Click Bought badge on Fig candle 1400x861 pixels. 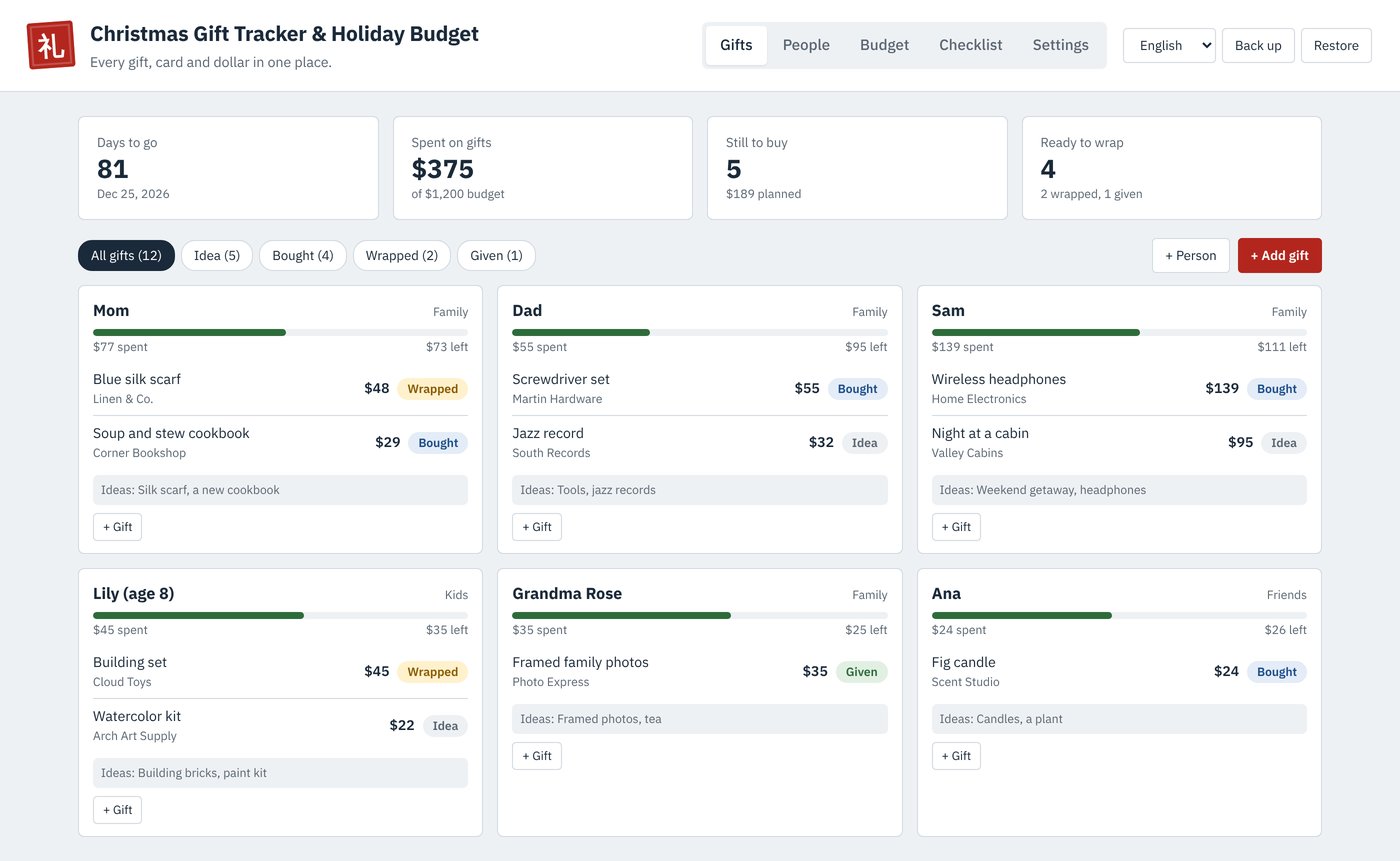pyautogui.click(x=1277, y=672)
